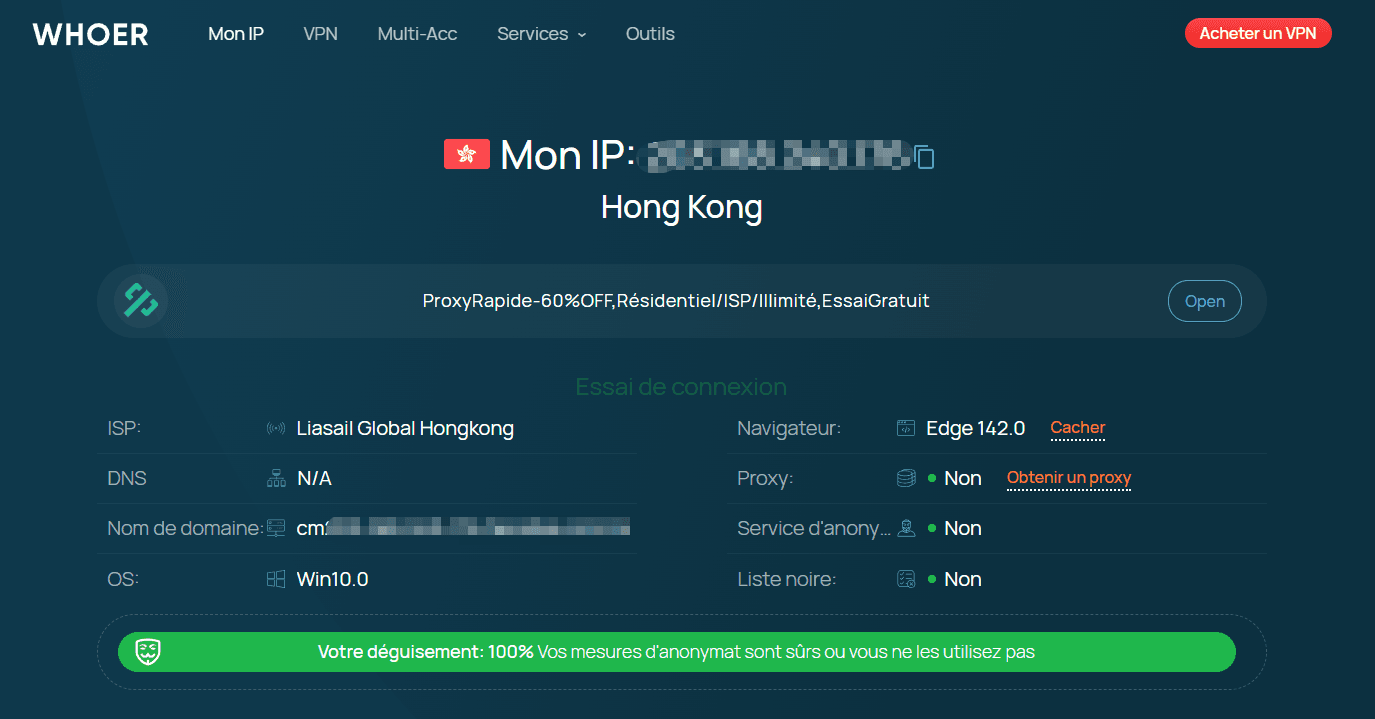
Task: Click the ProxyRapide logo icon
Action: tap(139, 301)
